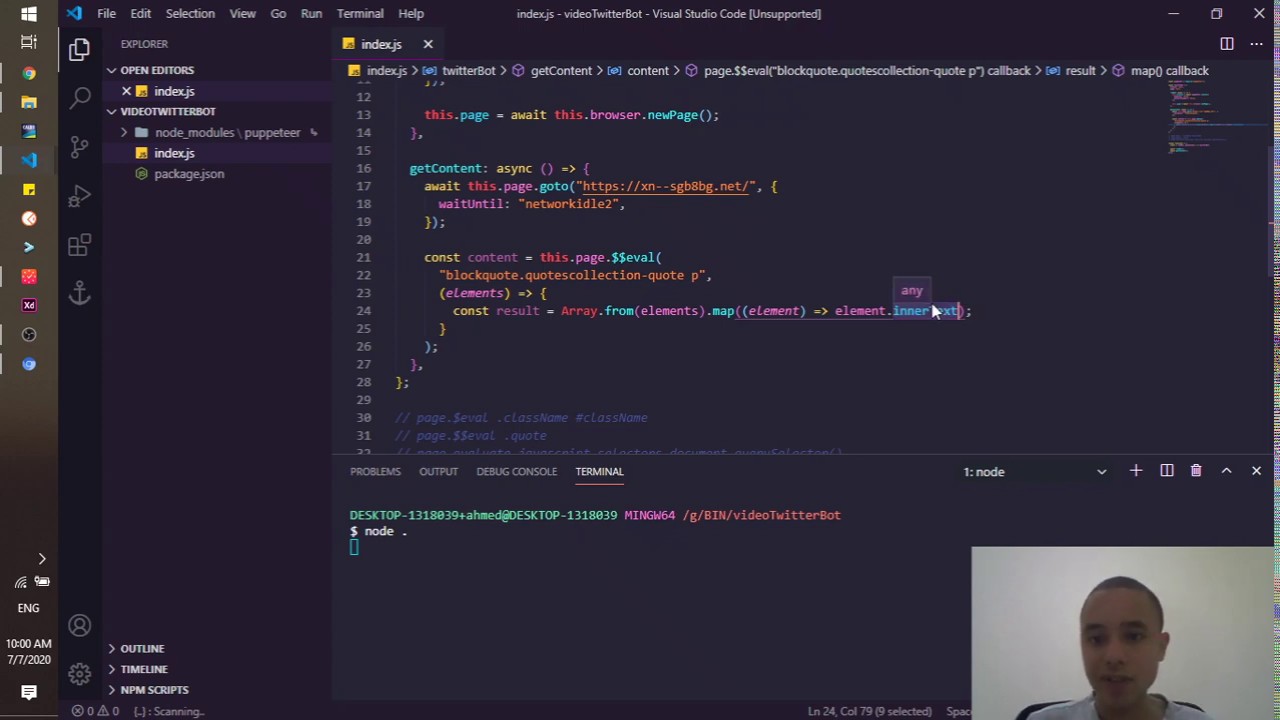Select the Terminal panel tab
Viewport: 1280px width, 720px height.
(x=599, y=472)
